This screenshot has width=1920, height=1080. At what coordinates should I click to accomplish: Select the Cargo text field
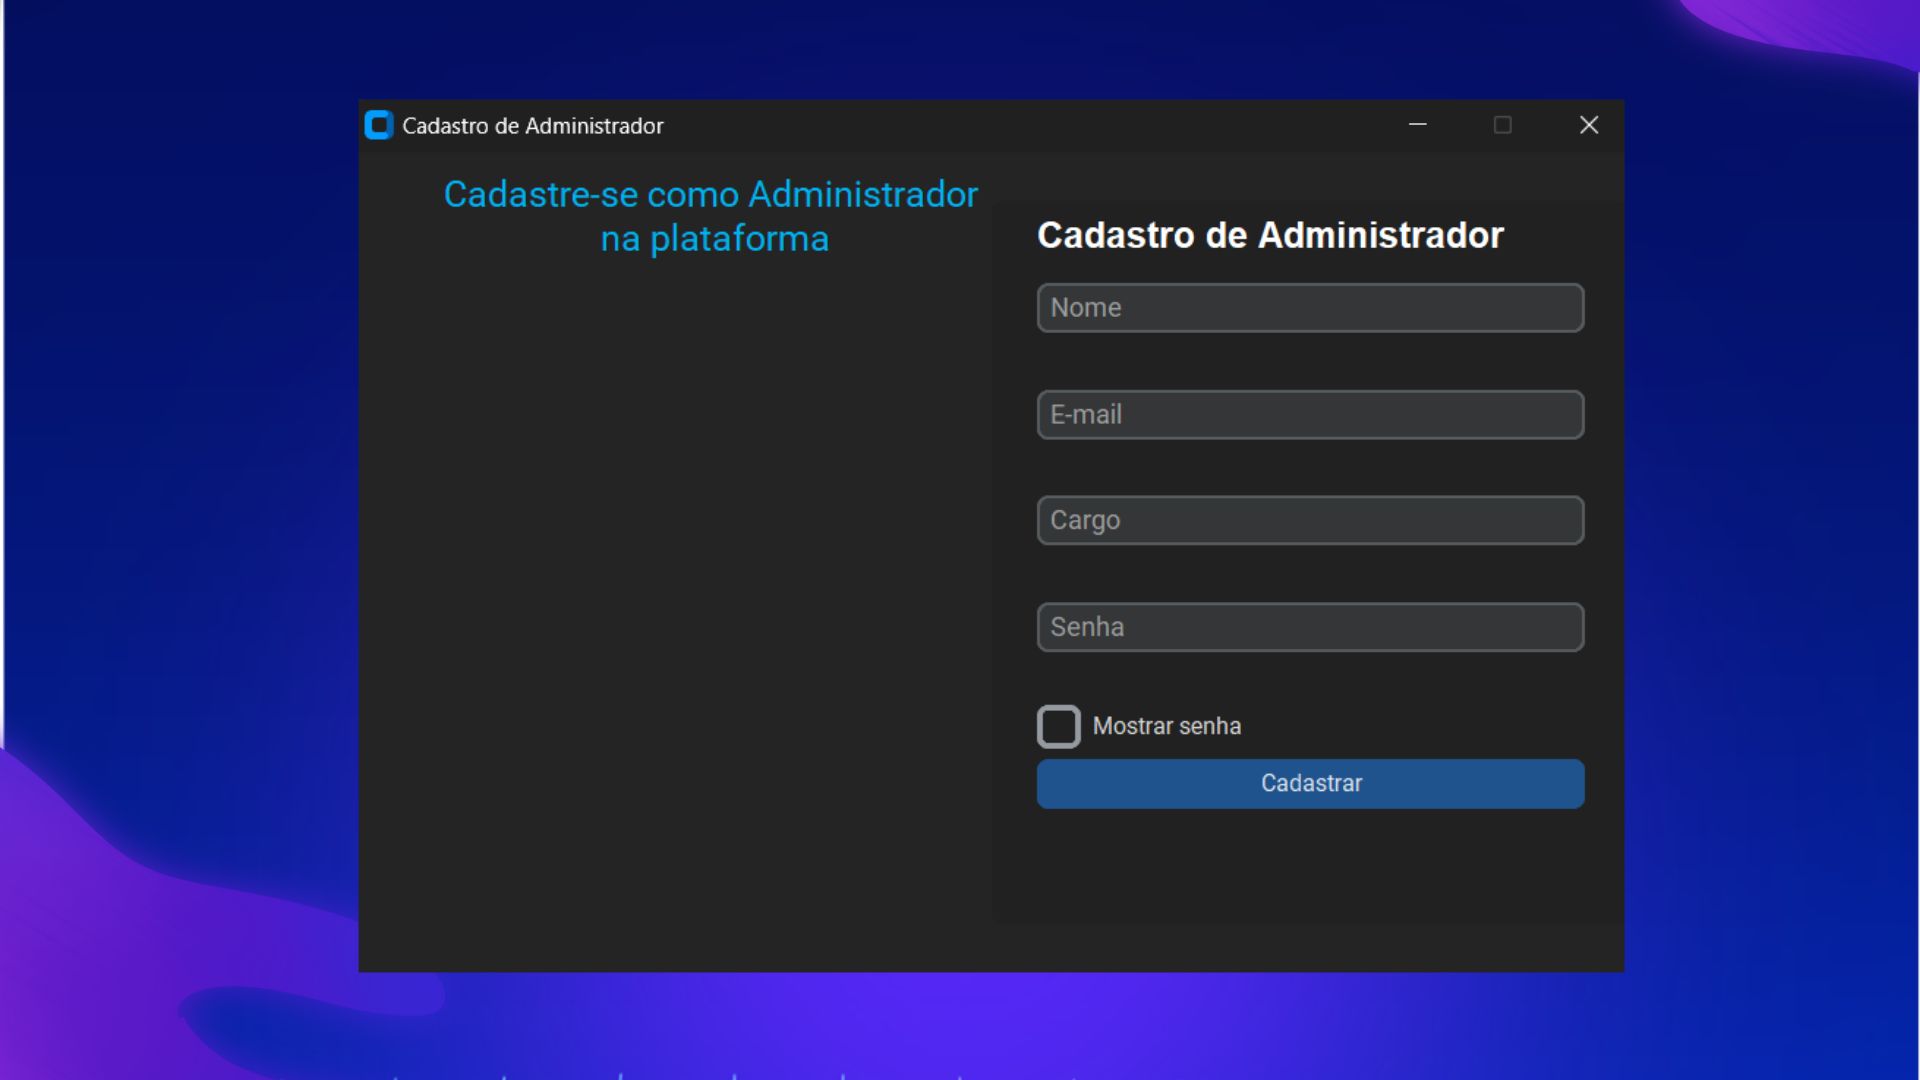[x=1310, y=520]
